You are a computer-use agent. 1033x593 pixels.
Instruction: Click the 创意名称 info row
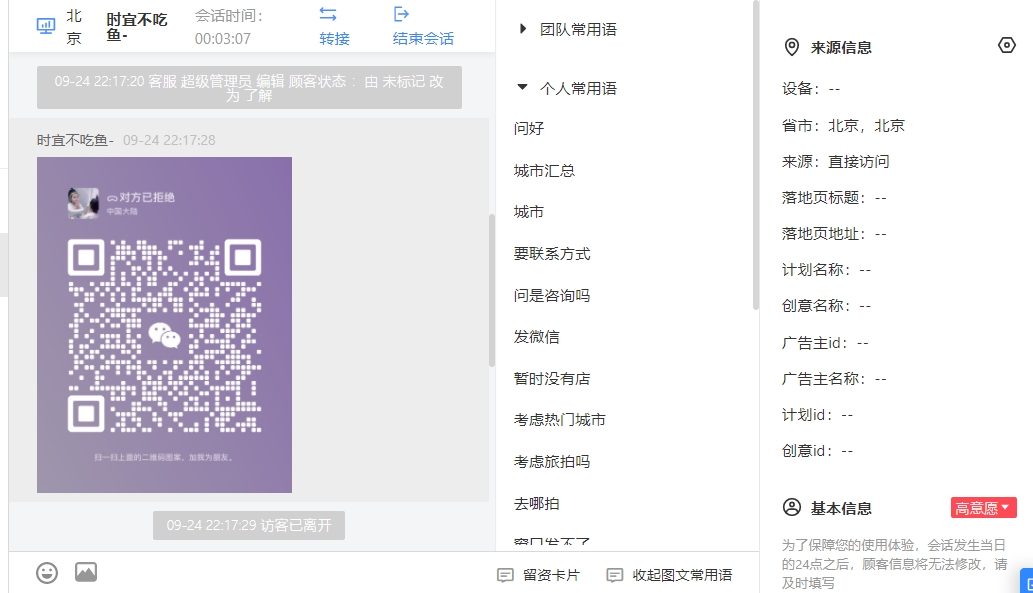point(826,306)
